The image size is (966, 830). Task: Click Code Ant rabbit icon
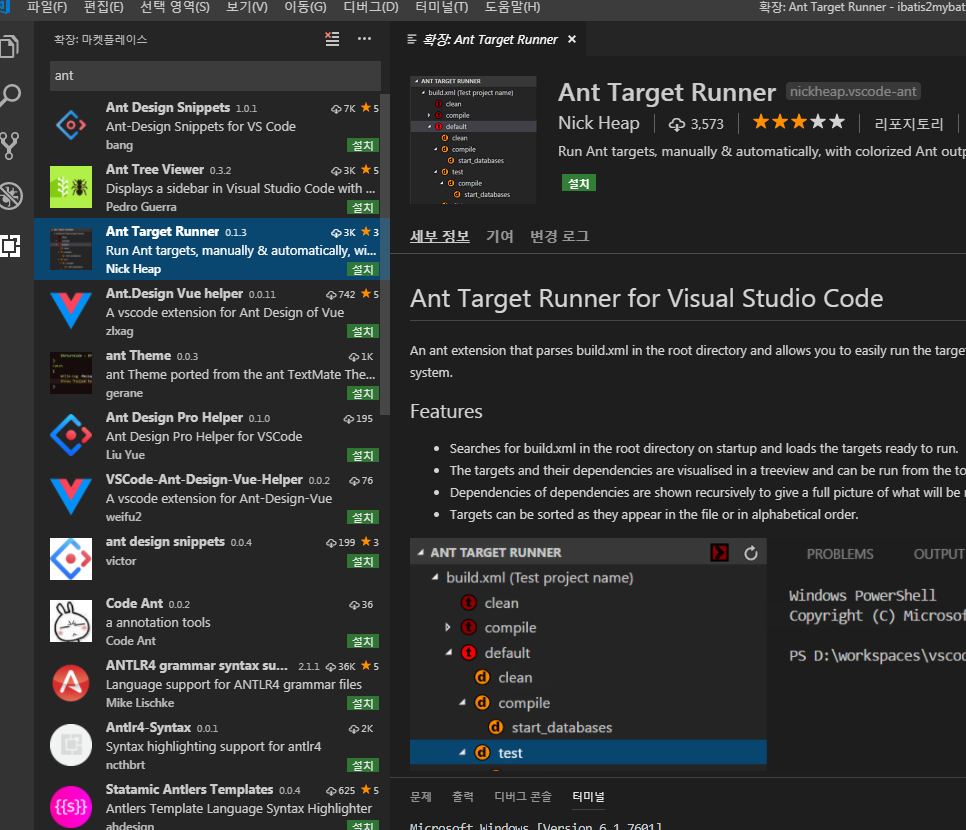(71, 621)
